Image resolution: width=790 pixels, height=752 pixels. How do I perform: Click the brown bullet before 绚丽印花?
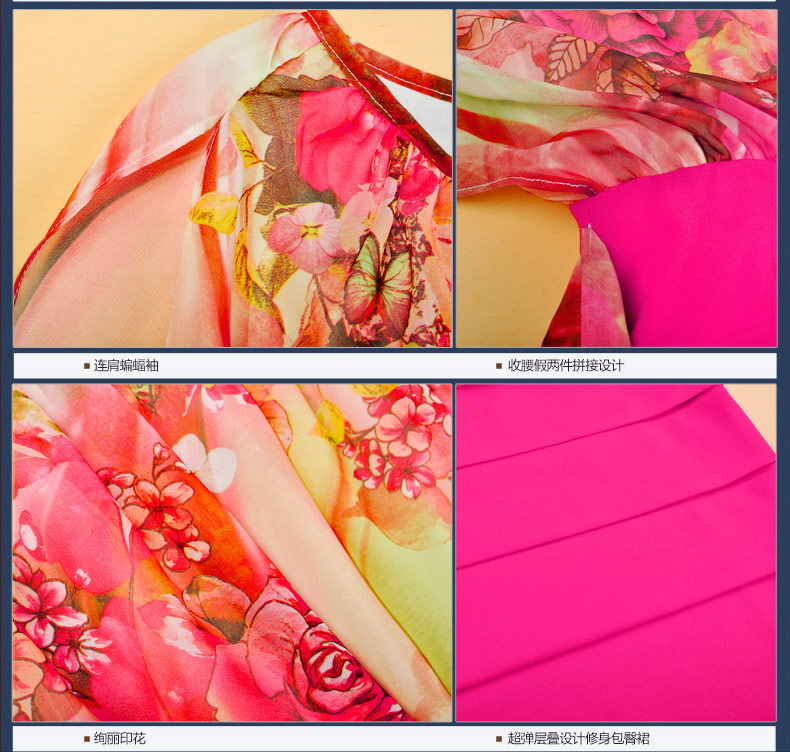click(87, 739)
